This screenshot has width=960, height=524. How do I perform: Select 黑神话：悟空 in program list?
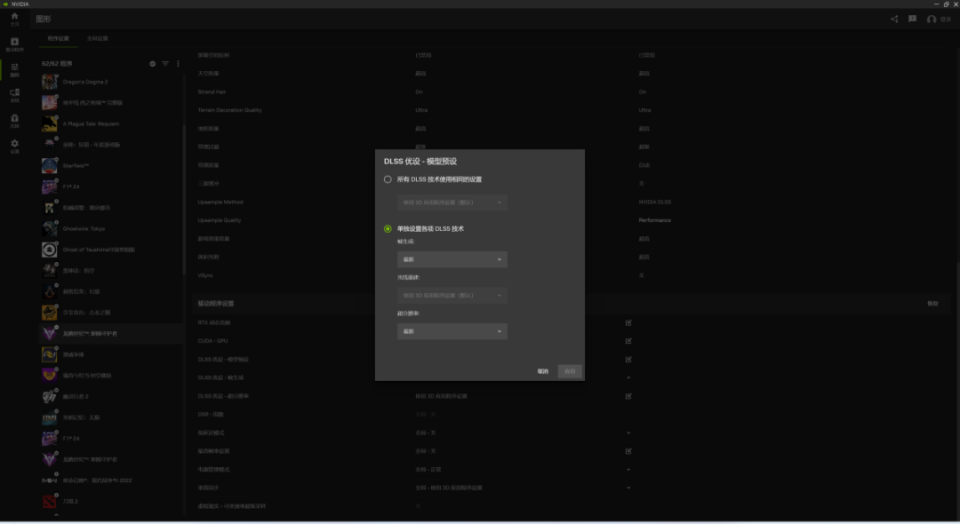(111, 271)
